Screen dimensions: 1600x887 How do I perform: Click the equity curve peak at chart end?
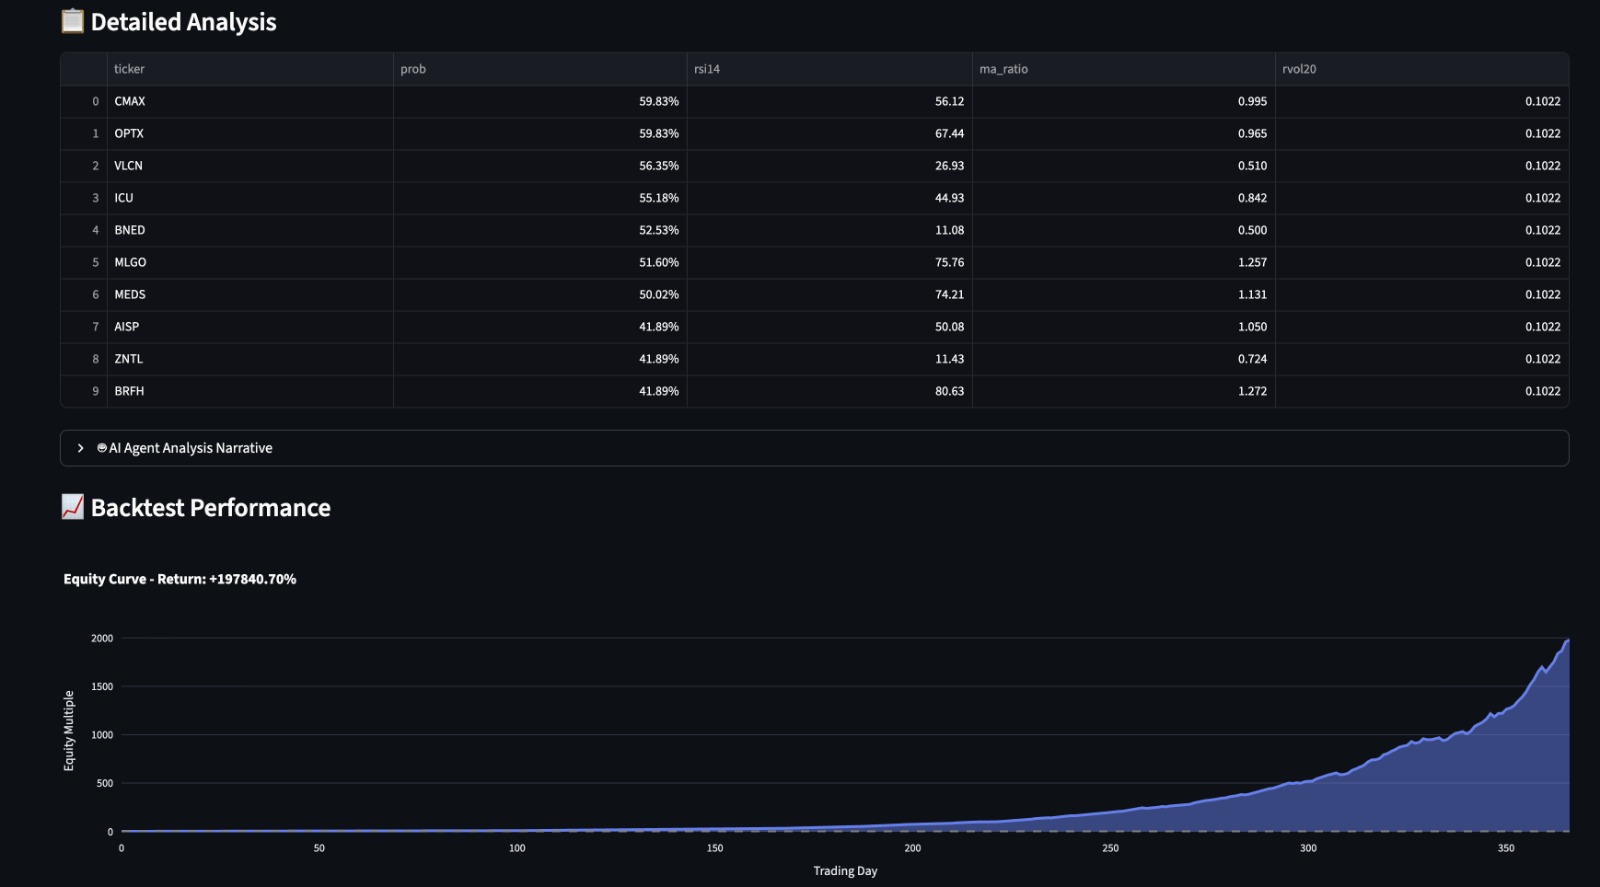[x=1567, y=640]
